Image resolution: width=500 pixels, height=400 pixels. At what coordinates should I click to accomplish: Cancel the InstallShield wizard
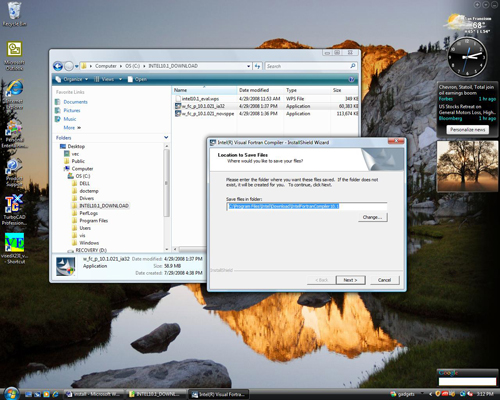point(384,280)
